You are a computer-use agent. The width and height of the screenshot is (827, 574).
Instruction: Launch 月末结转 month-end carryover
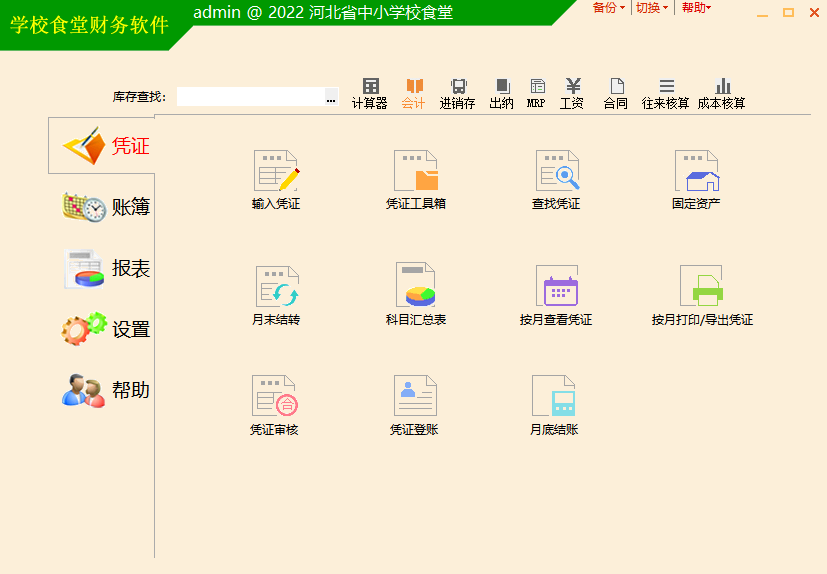point(276,288)
